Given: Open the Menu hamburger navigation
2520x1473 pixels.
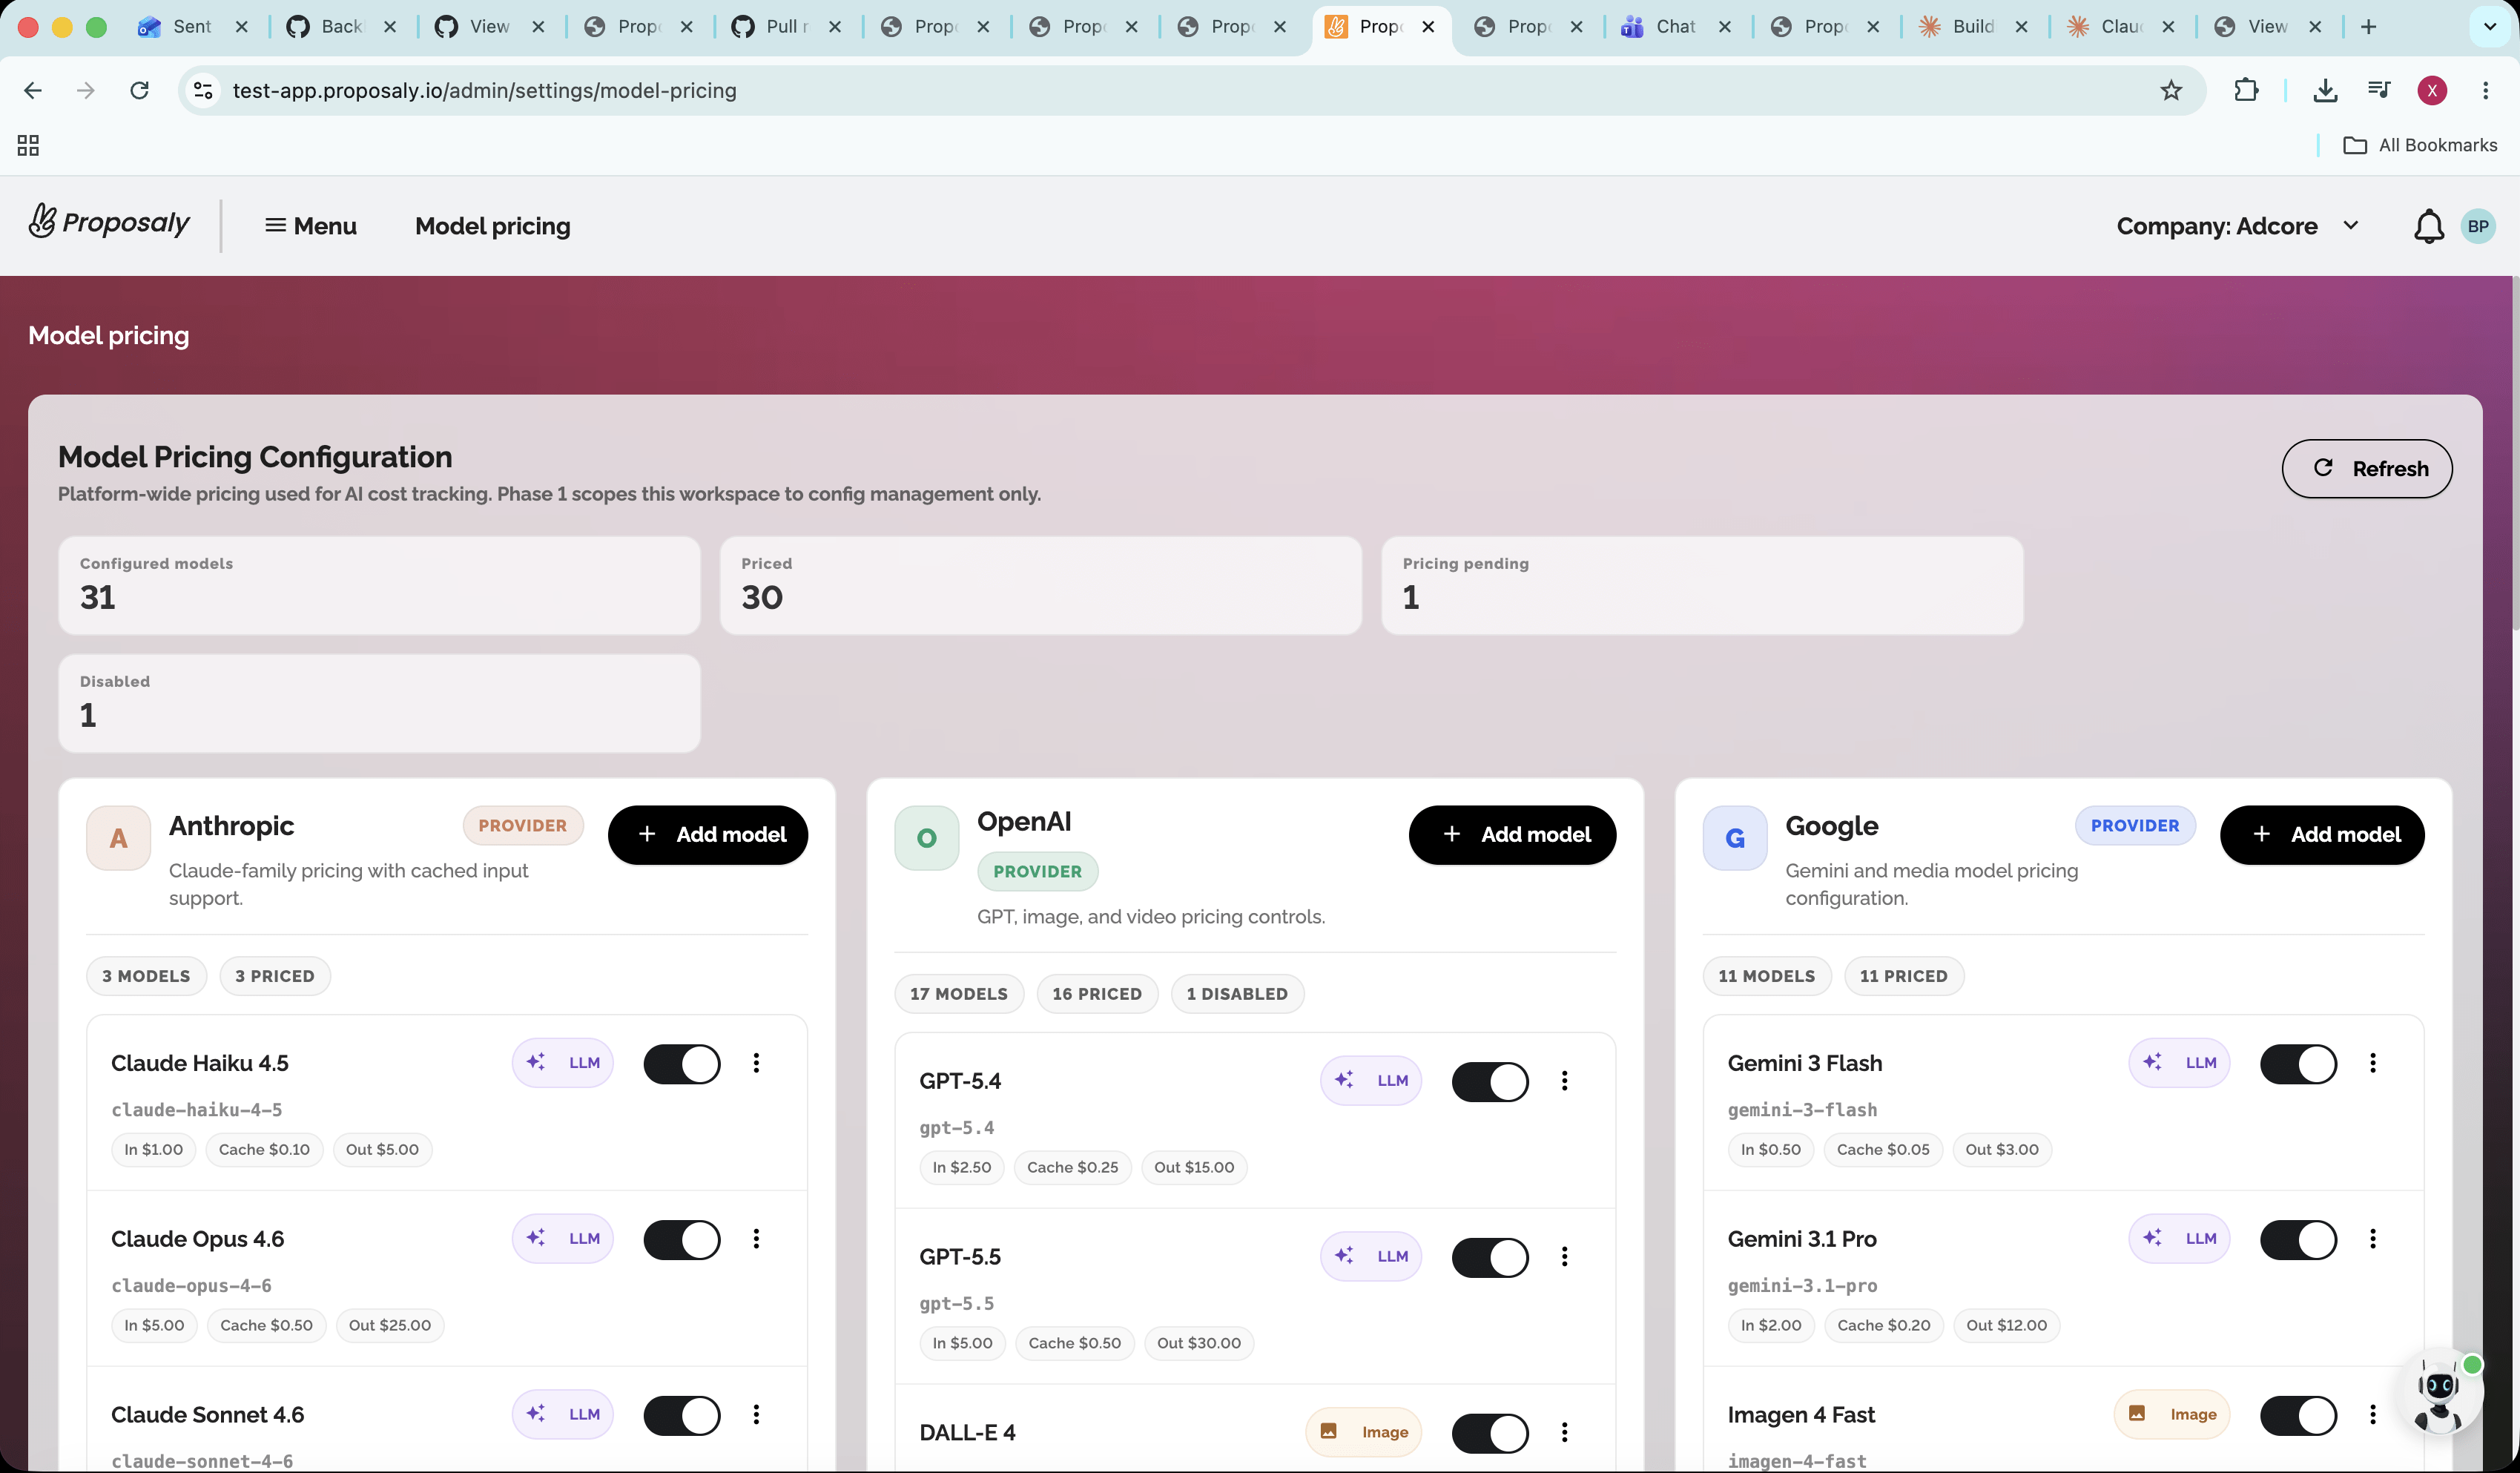Looking at the screenshot, I should point(310,226).
